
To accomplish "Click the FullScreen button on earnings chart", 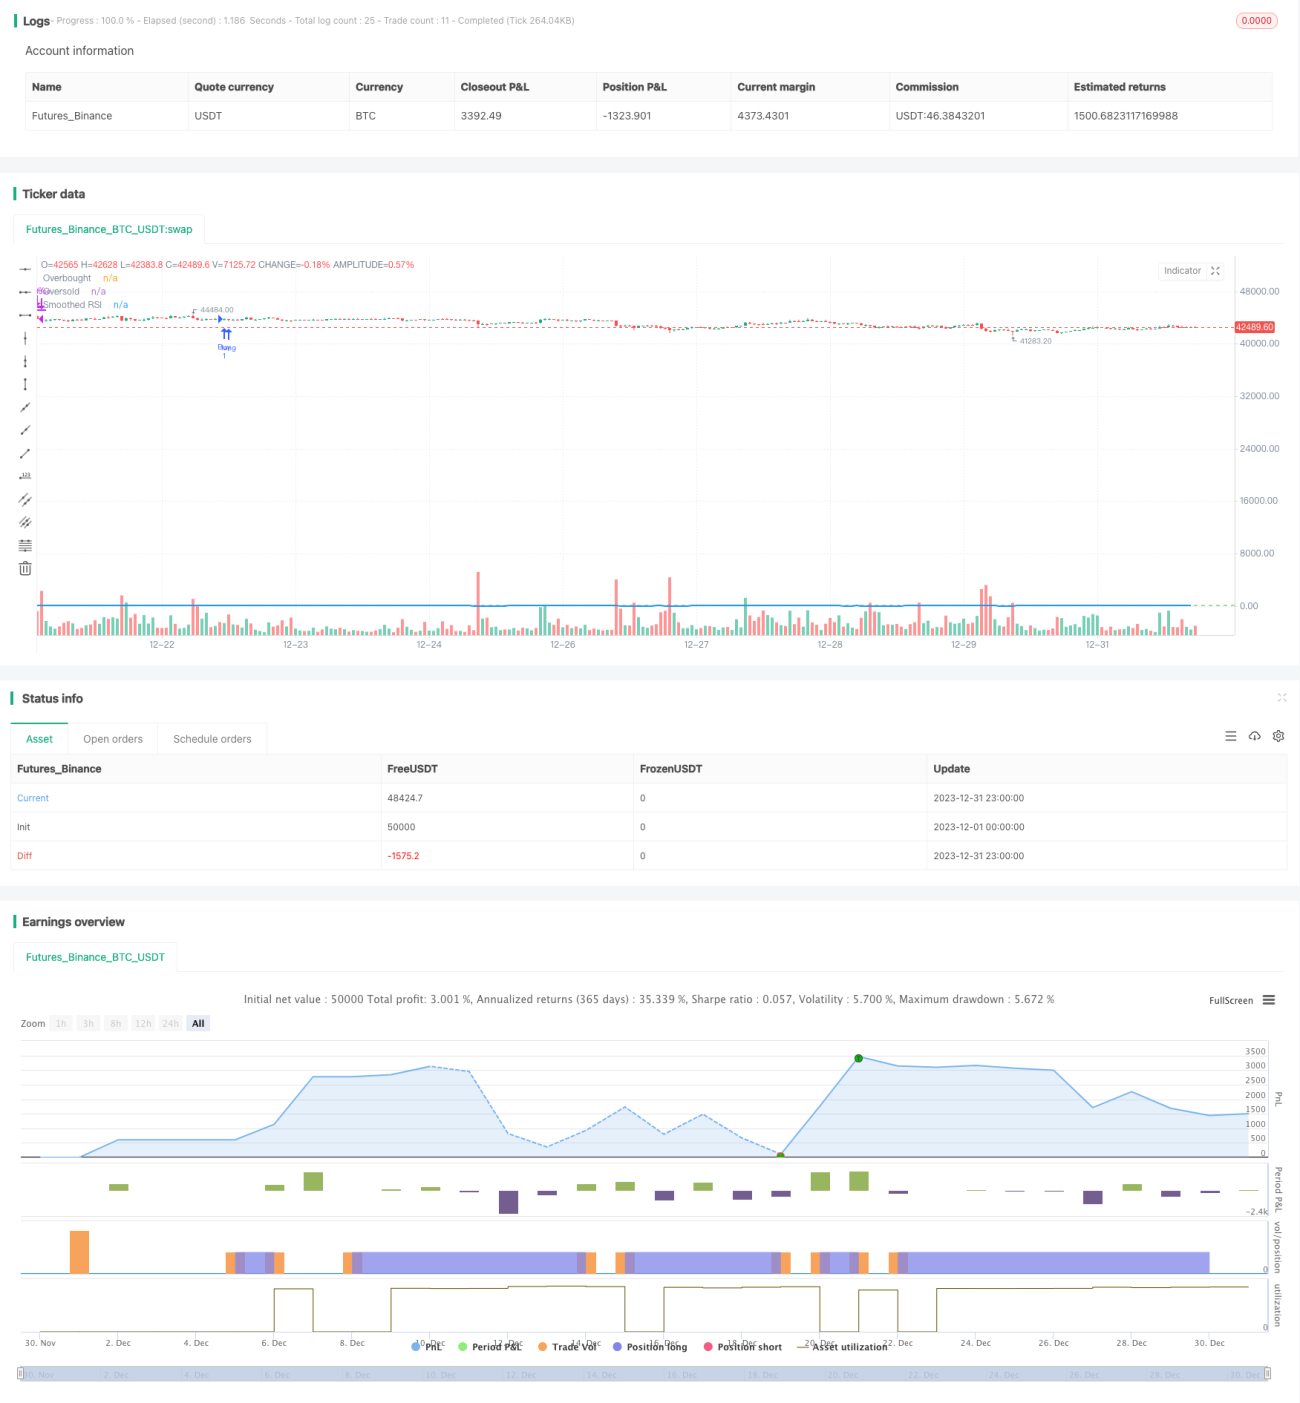I will tap(1231, 1000).
